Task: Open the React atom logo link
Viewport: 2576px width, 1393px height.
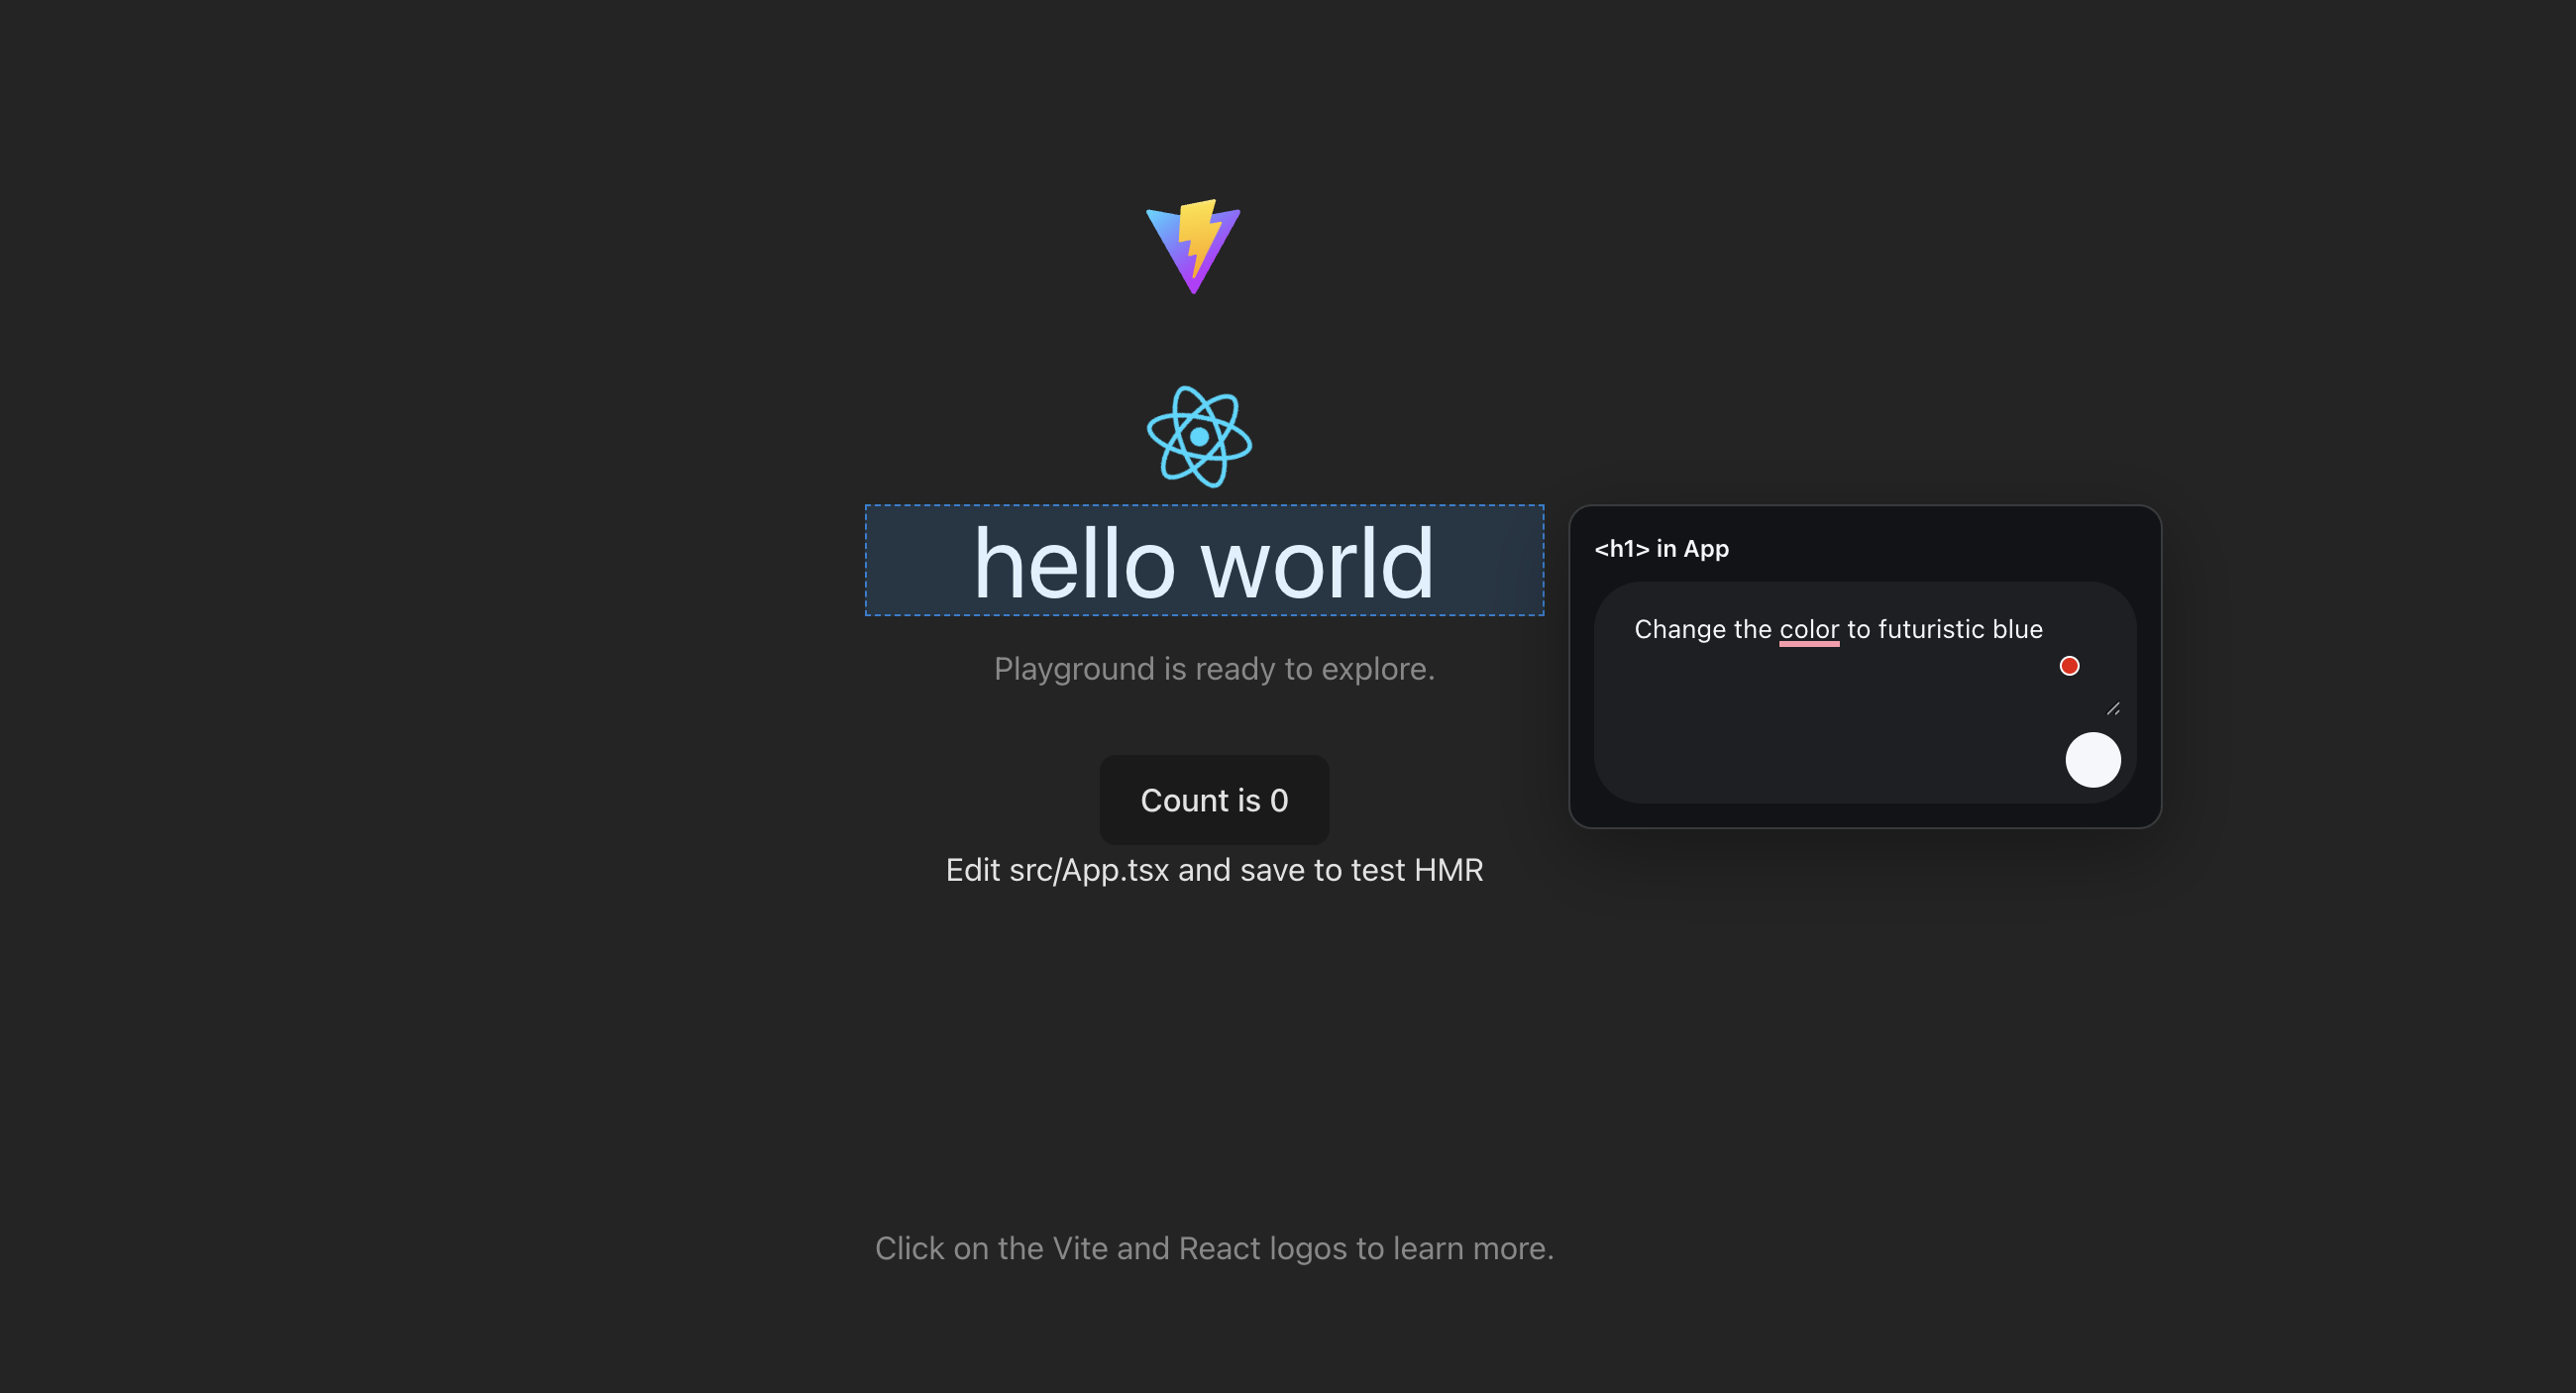Action: coord(1199,436)
